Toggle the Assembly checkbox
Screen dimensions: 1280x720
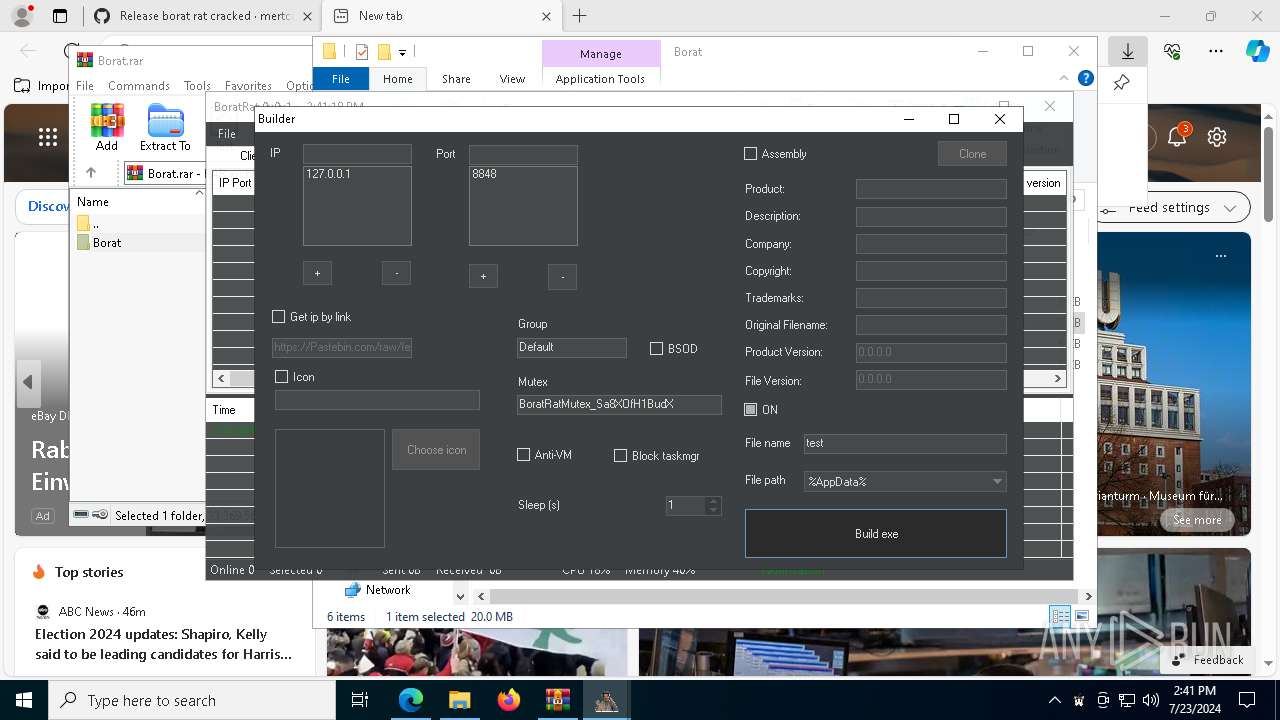point(751,154)
